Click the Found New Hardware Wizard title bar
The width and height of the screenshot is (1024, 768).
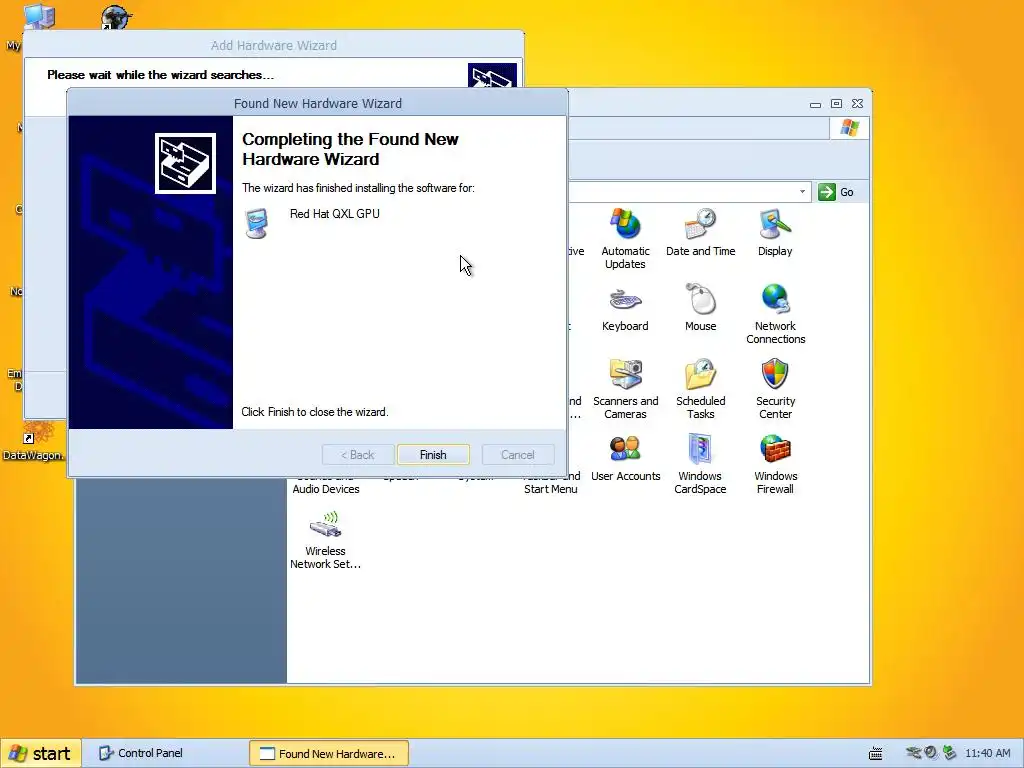317,103
